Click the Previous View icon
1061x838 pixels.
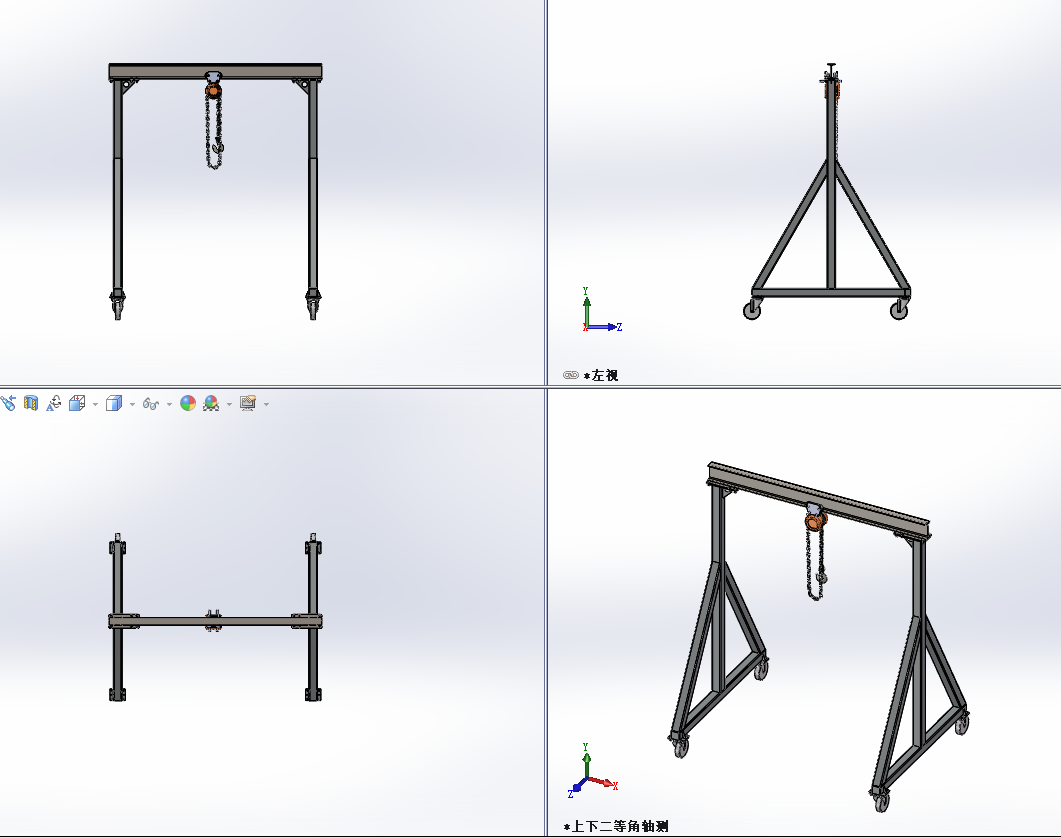8,403
